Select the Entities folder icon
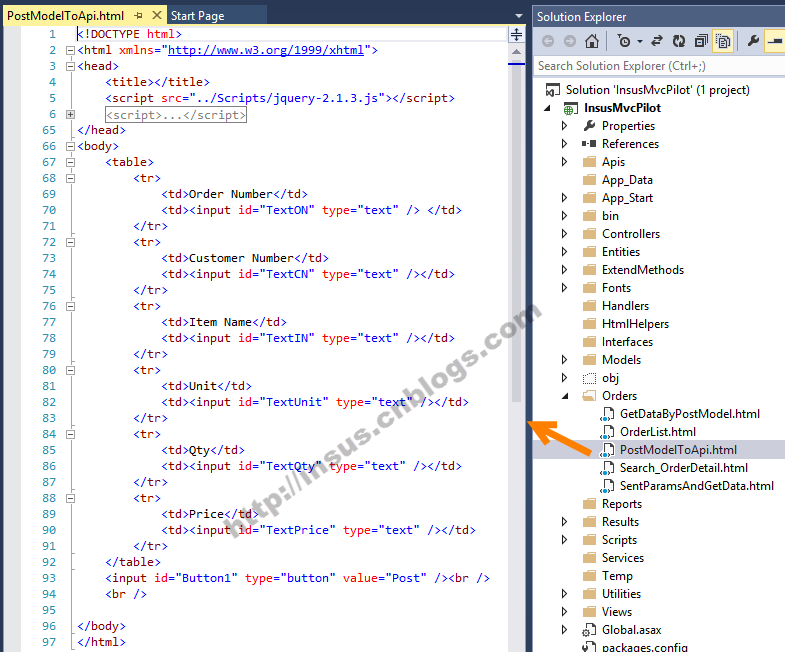Image resolution: width=785 pixels, height=652 pixels. click(x=590, y=252)
